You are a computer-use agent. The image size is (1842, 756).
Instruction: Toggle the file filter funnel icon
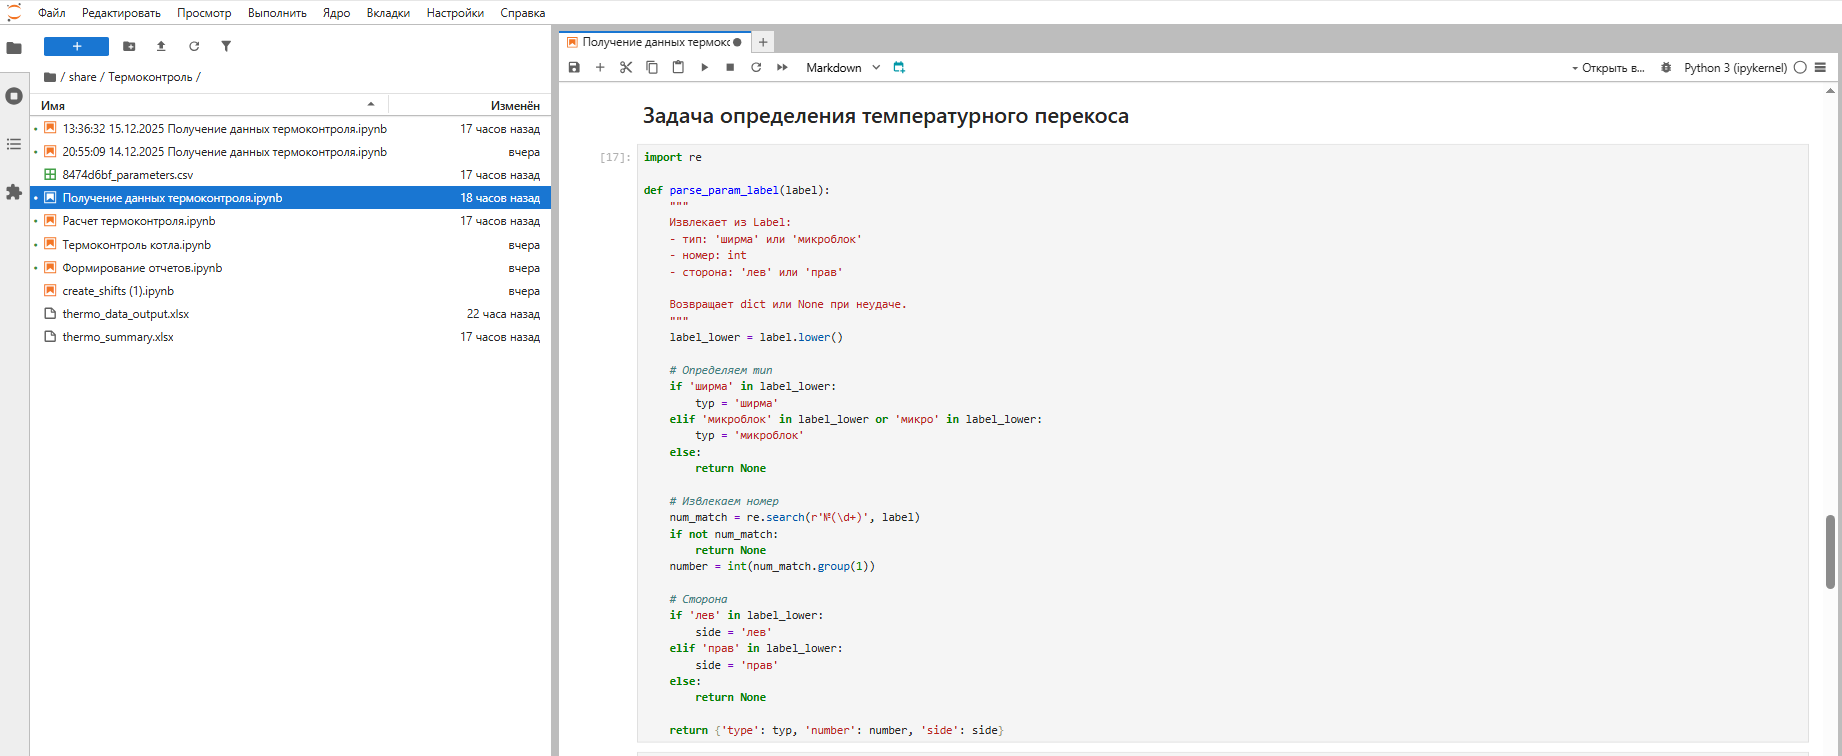coord(226,47)
